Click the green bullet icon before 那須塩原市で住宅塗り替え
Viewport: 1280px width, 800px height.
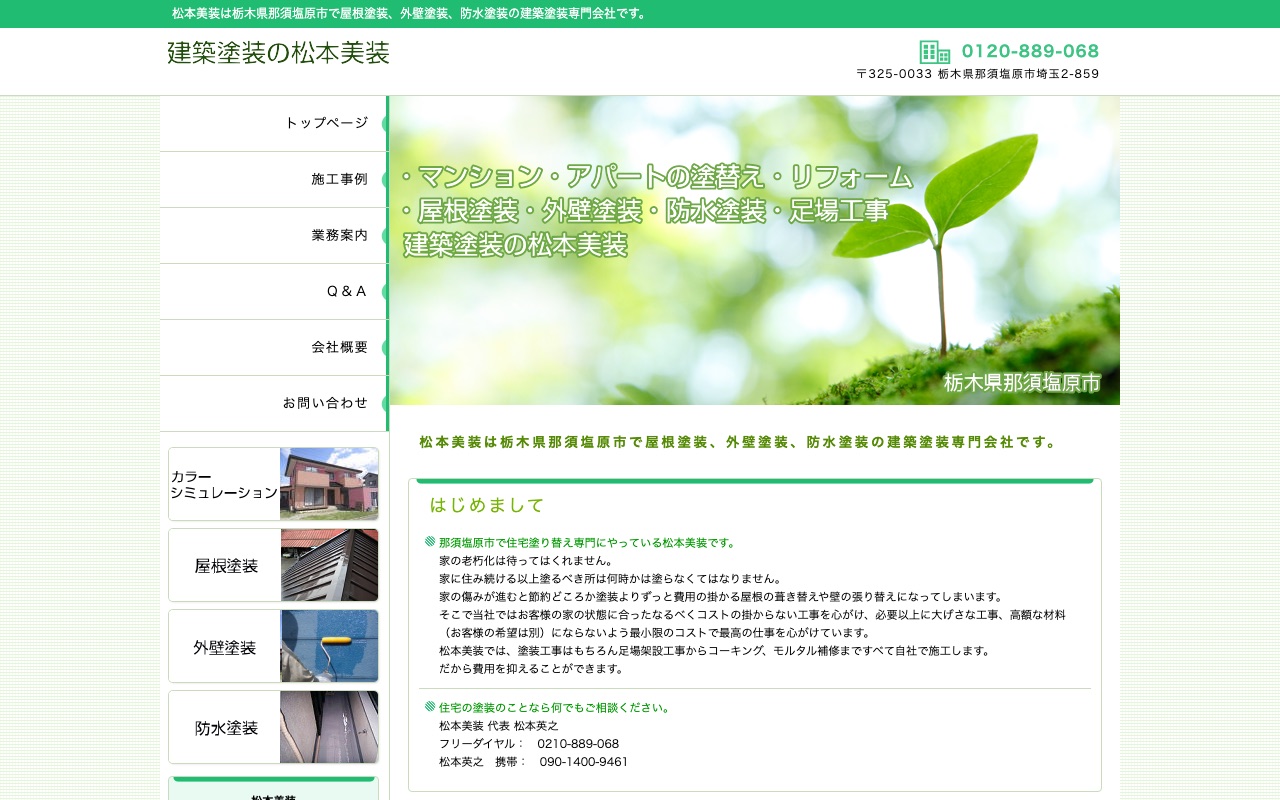[430, 542]
